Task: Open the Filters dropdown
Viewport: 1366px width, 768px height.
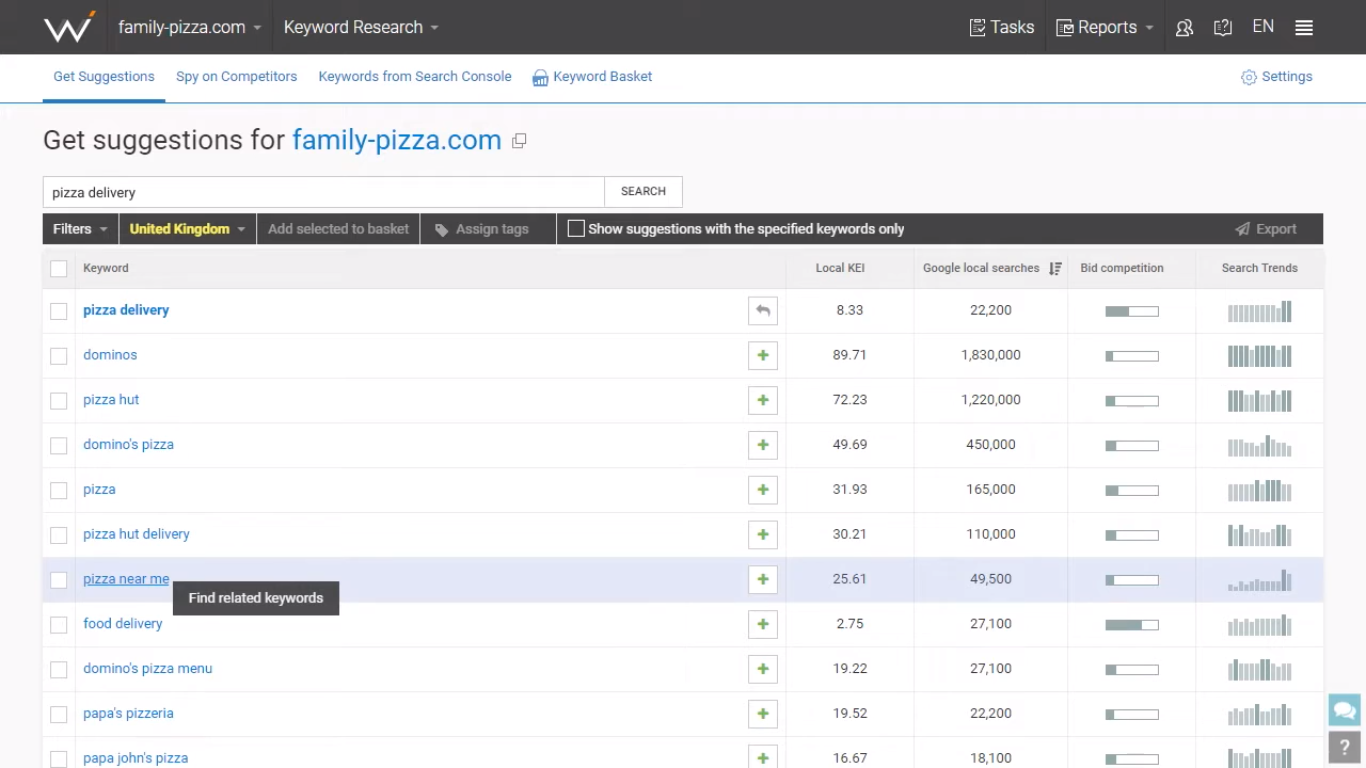Action: 80,229
